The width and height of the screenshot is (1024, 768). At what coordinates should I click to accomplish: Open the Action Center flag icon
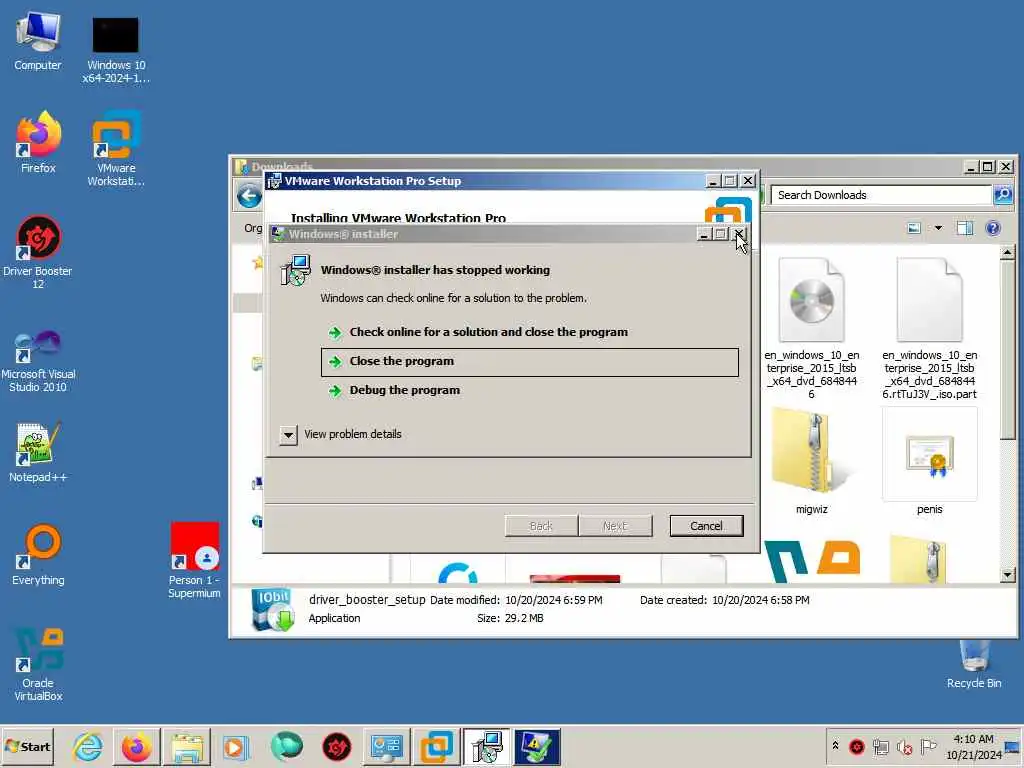pyautogui.click(x=928, y=746)
